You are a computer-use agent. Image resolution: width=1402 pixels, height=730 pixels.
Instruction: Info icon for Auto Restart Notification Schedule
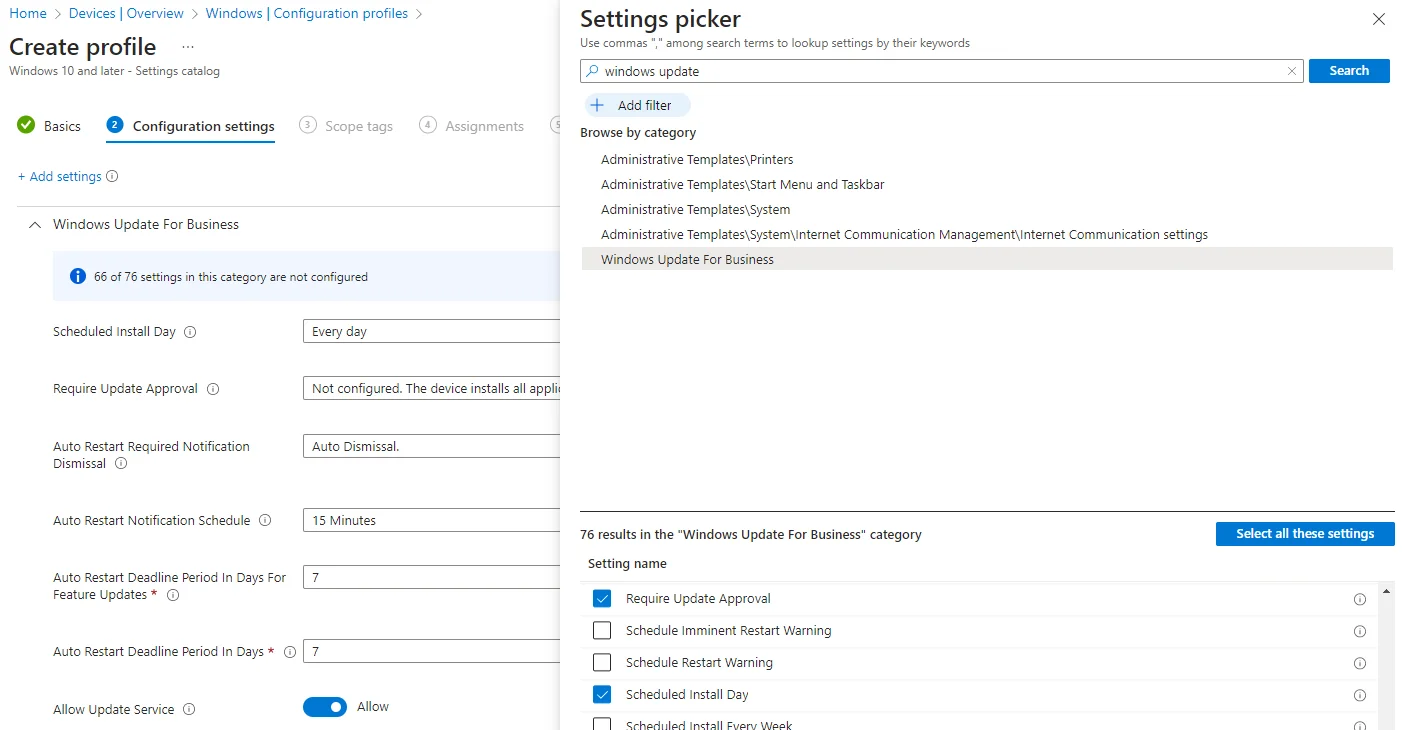coord(265,521)
